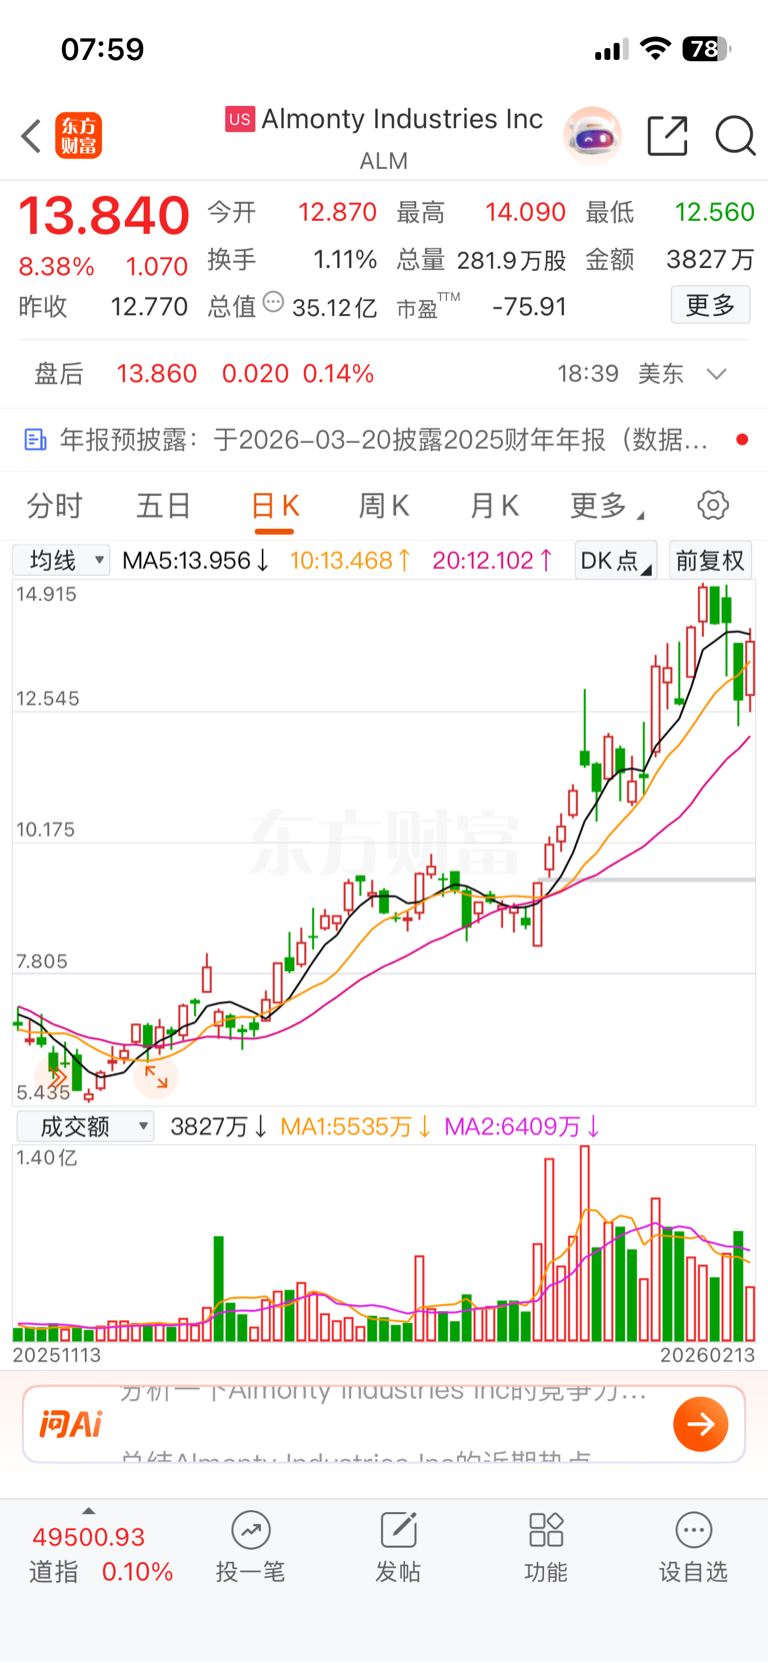The height and width of the screenshot is (1663, 768).
Task: Tap the red notification dot on announcement
Action: 742,440
